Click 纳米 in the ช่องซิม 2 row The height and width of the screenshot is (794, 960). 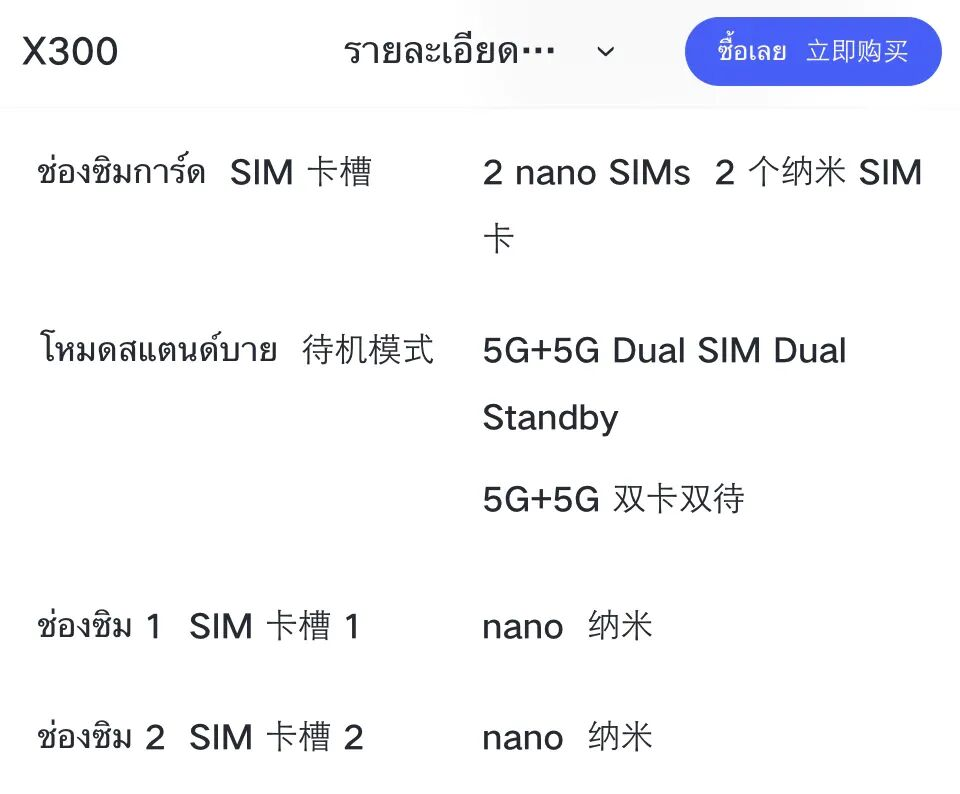(620, 738)
